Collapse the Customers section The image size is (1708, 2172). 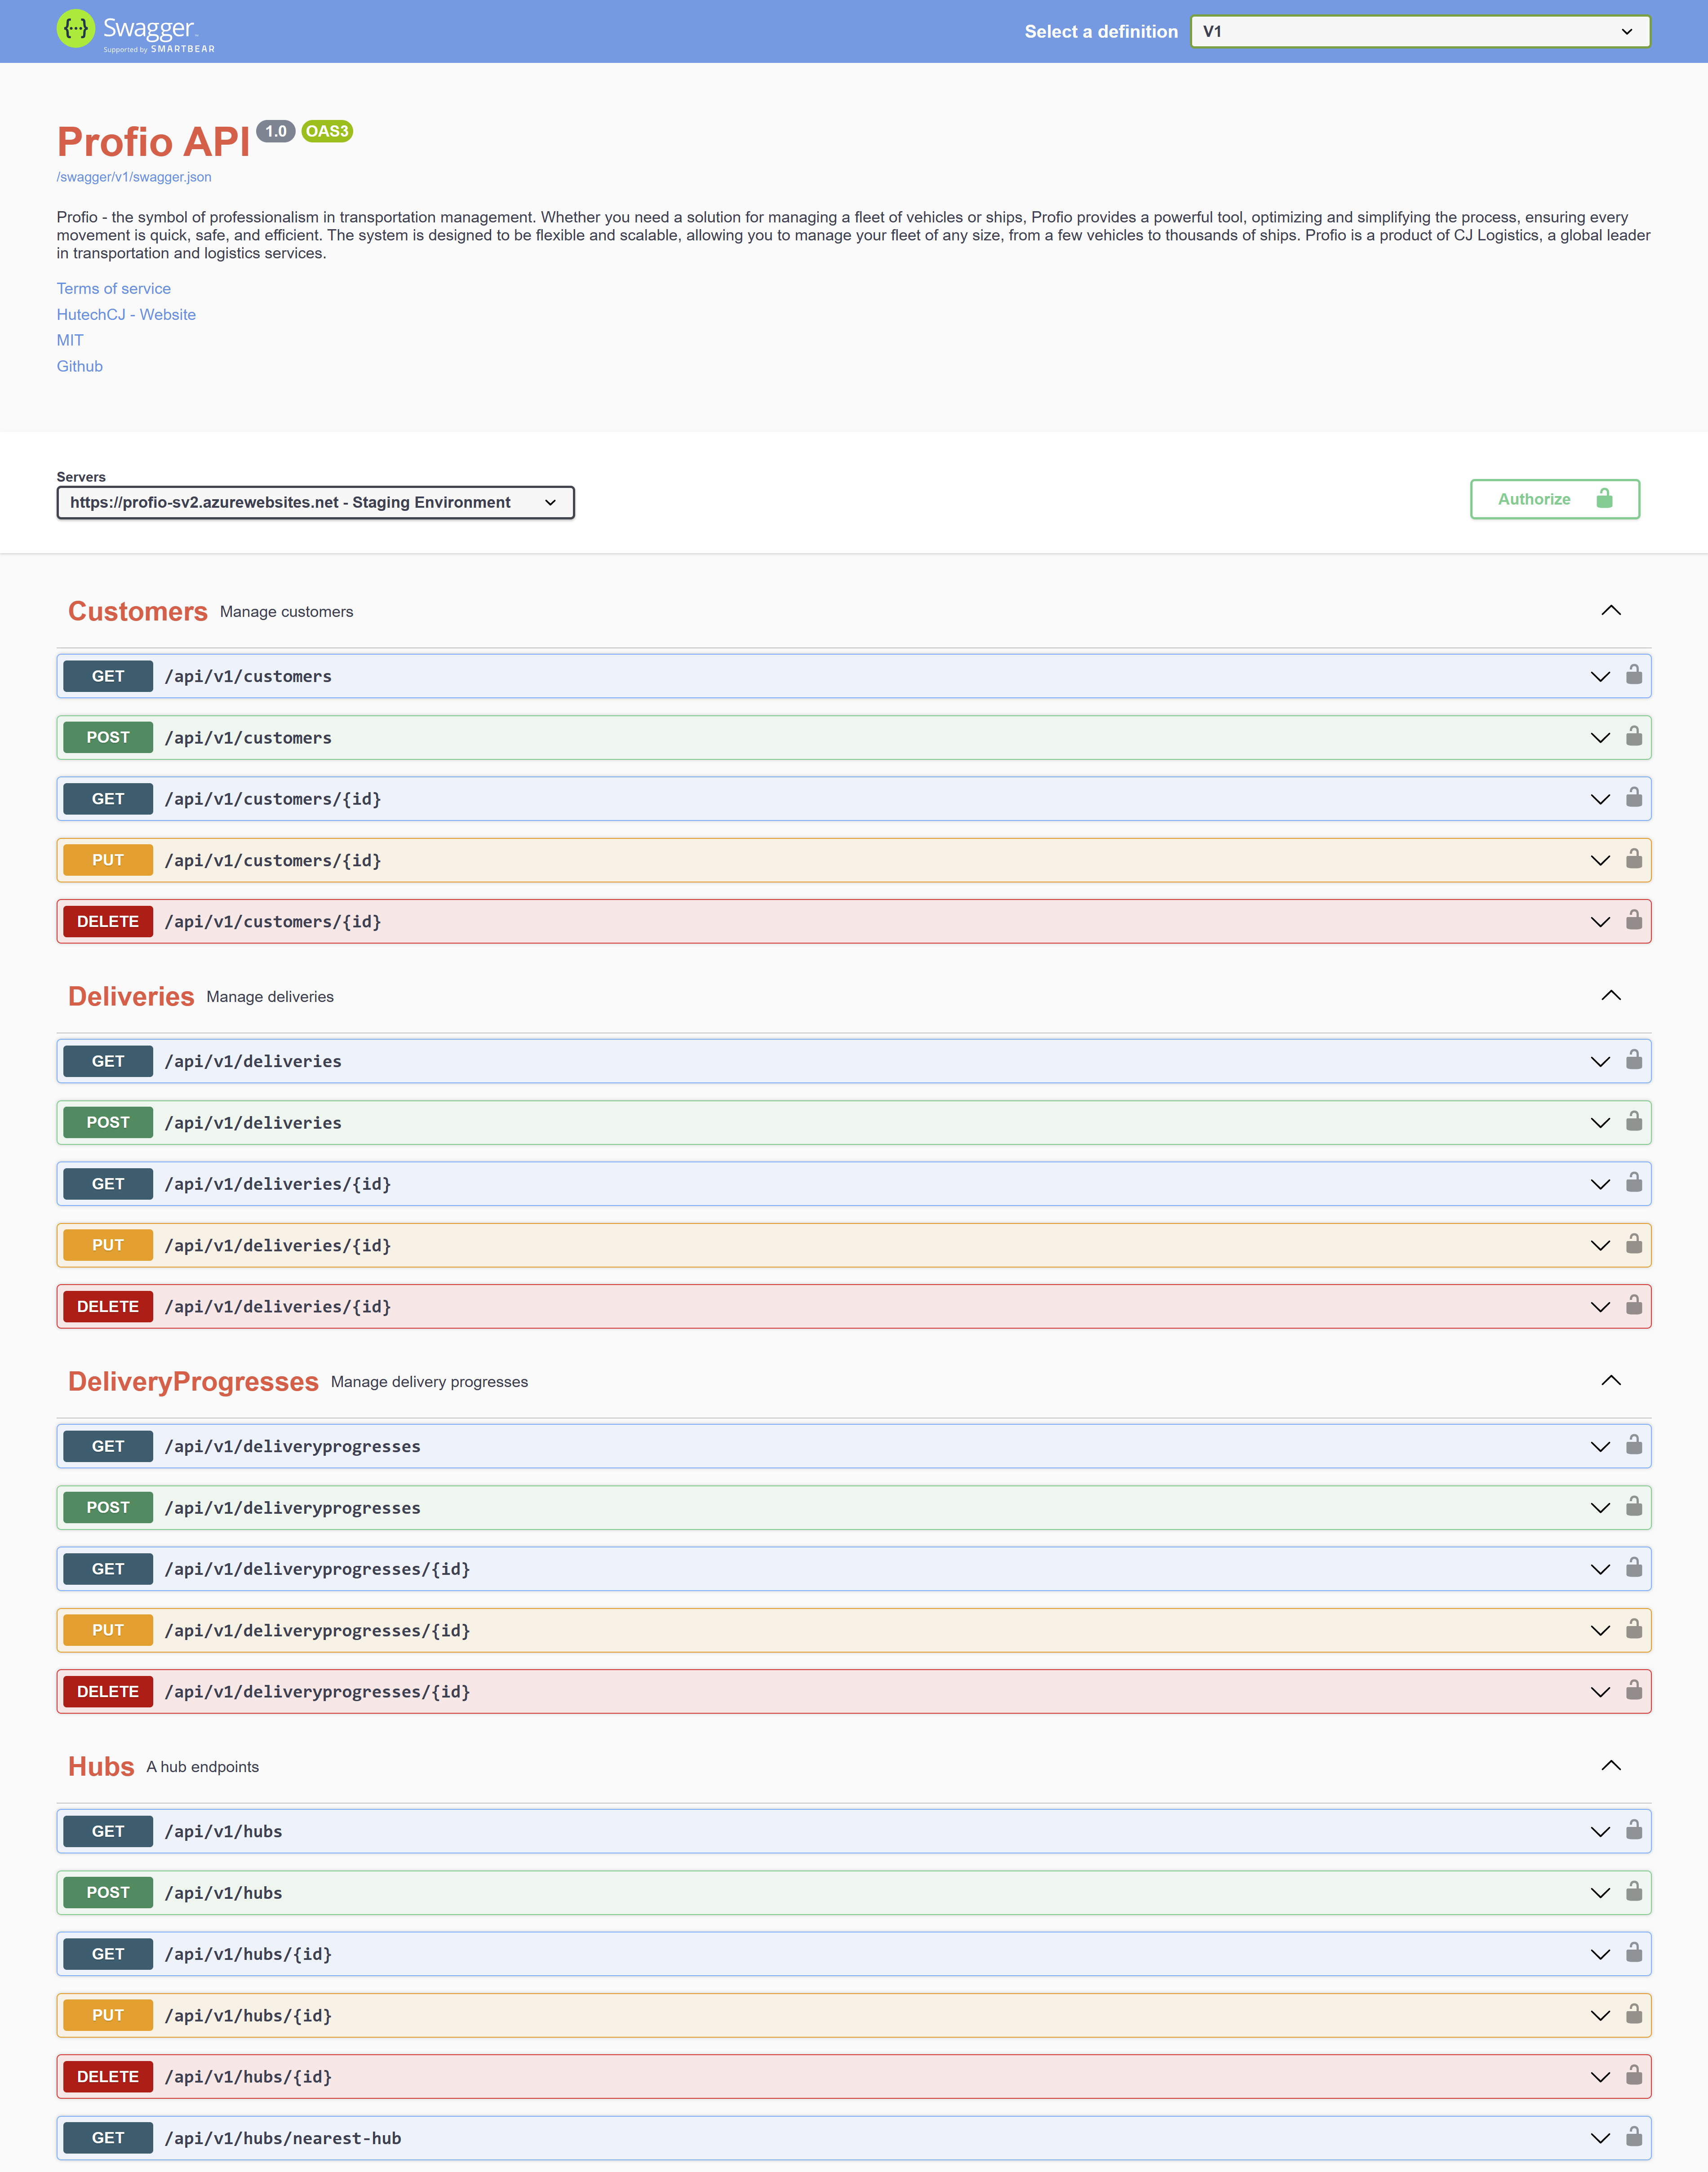[x=1610, y=611]
